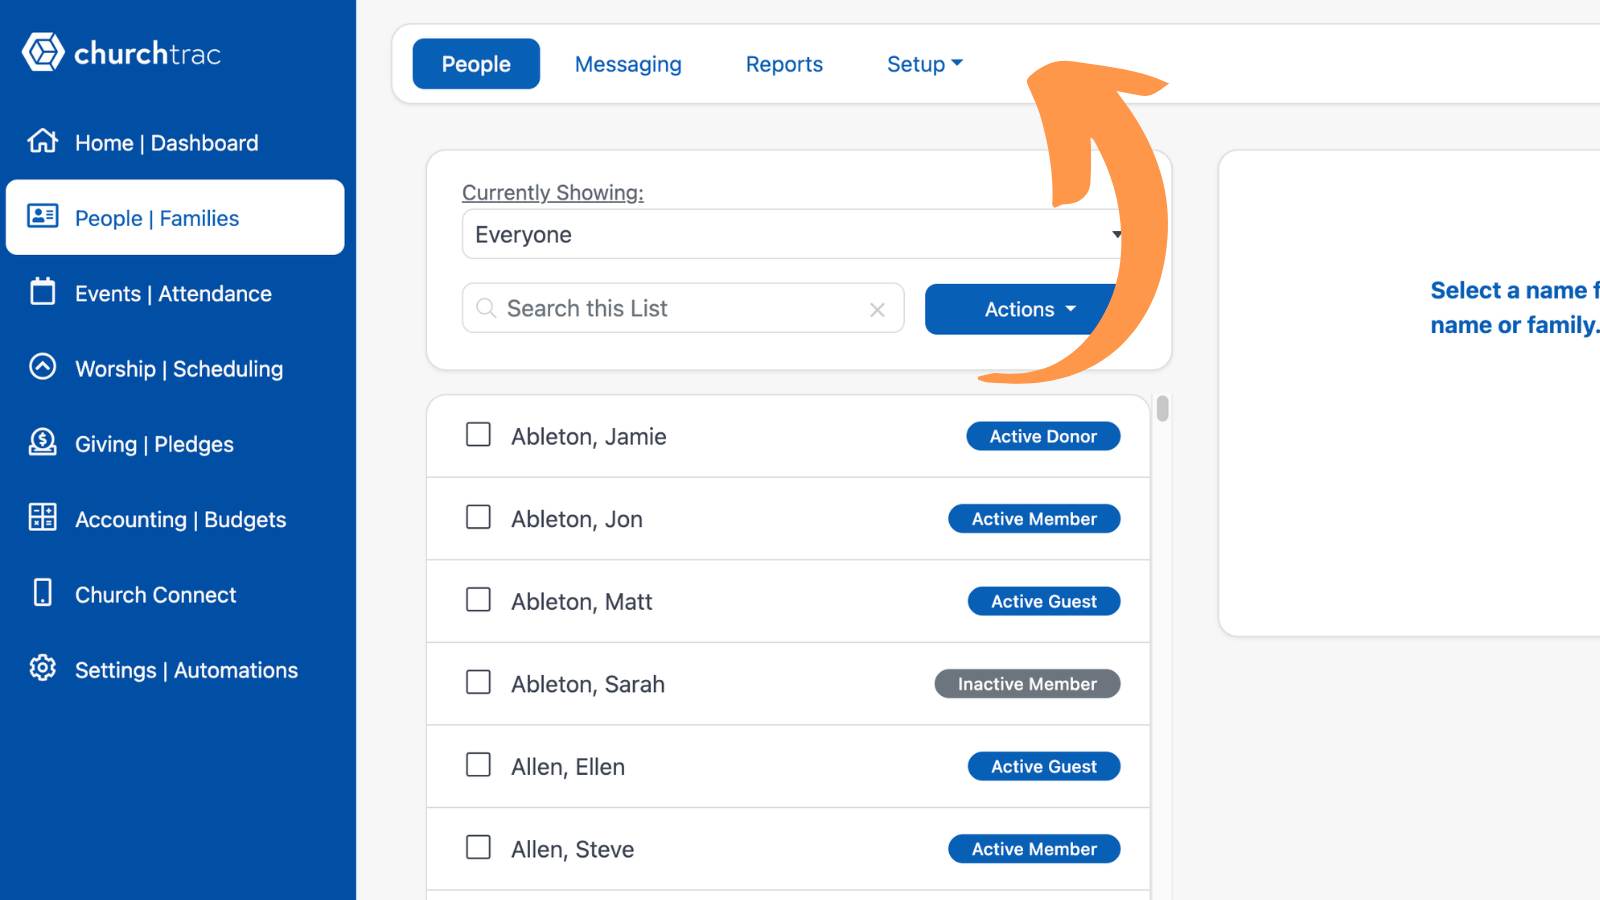Image resolution: width=1600 pixels, height=900 pixels.
Task: Click the Active Member badge for Ableton, Jon
Action: 1034,519
